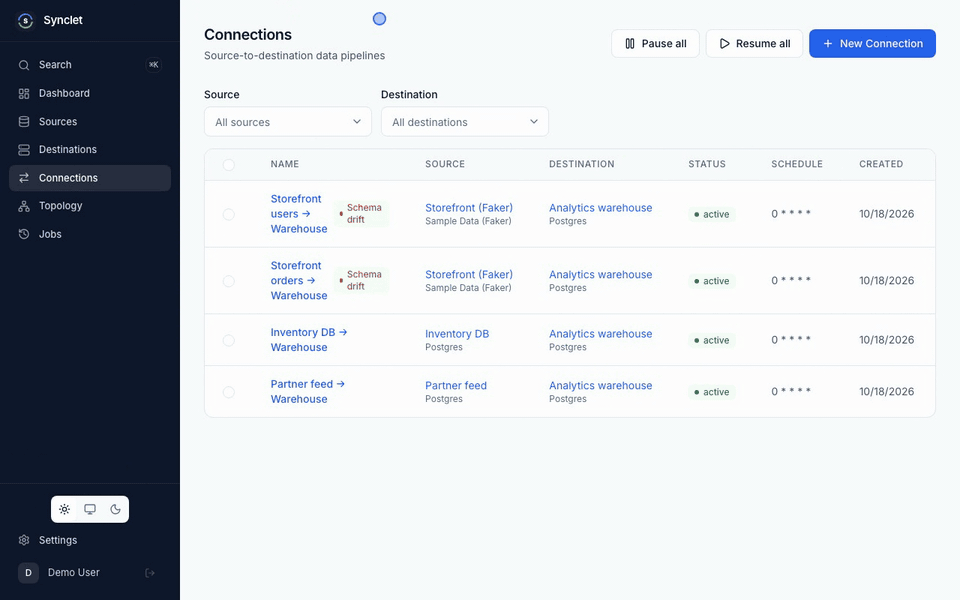The image size is (960, 600).
Task: Click the Demo User avatar
Action: 28,573
